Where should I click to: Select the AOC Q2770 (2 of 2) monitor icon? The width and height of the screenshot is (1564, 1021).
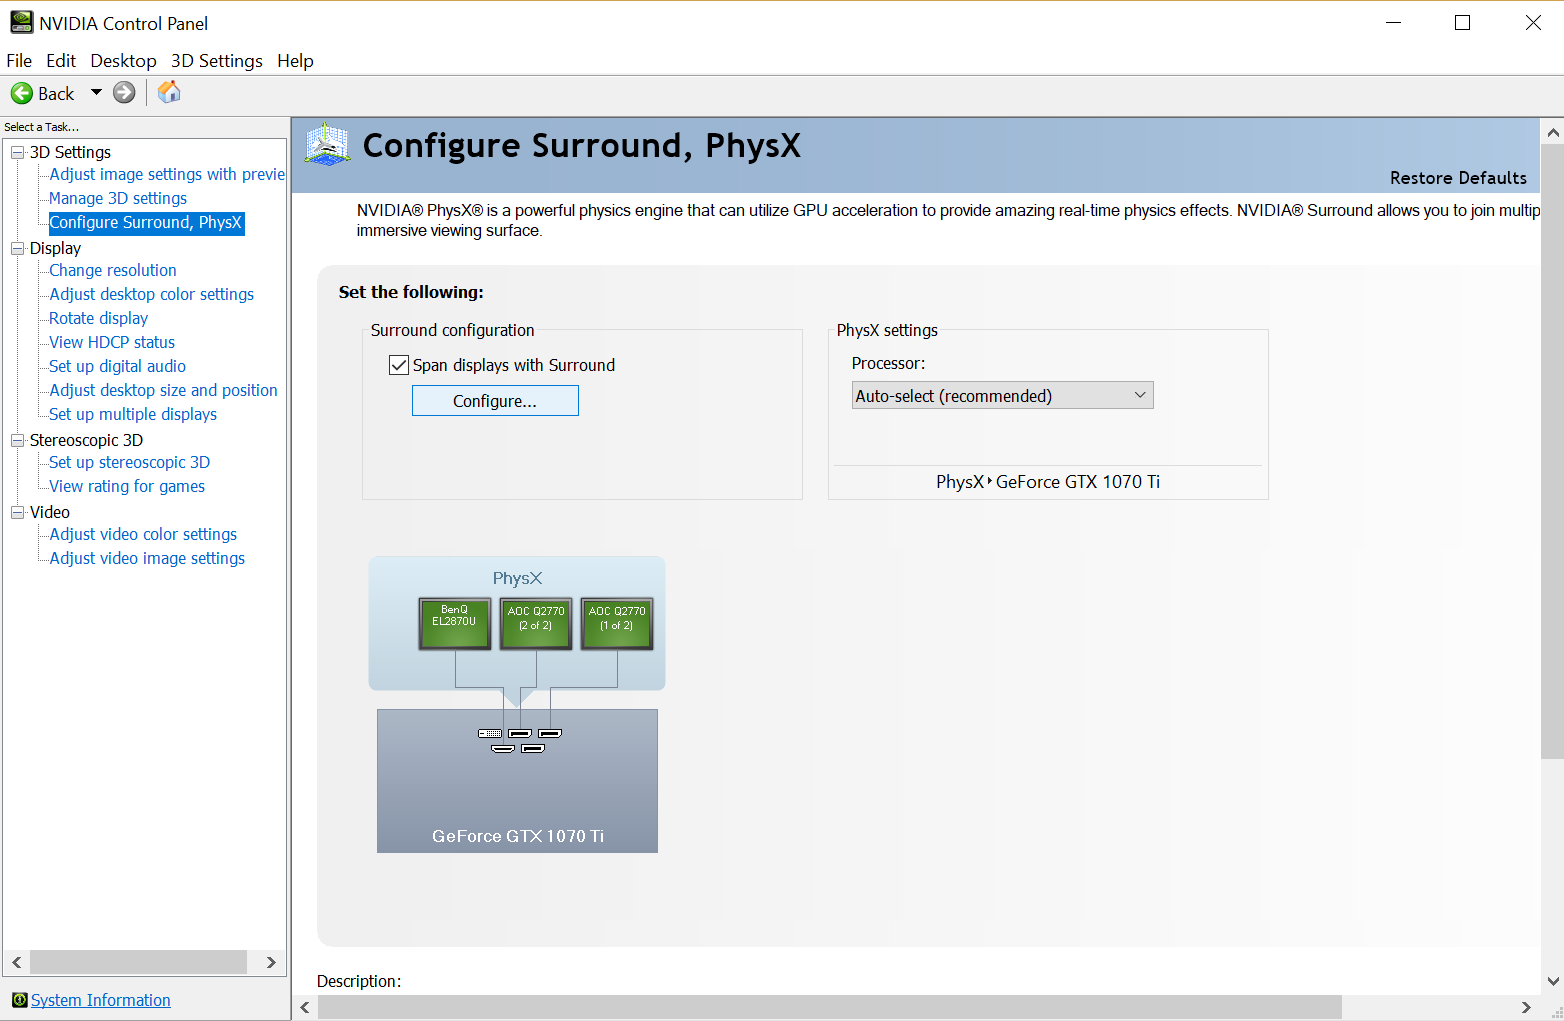[536, 624]
